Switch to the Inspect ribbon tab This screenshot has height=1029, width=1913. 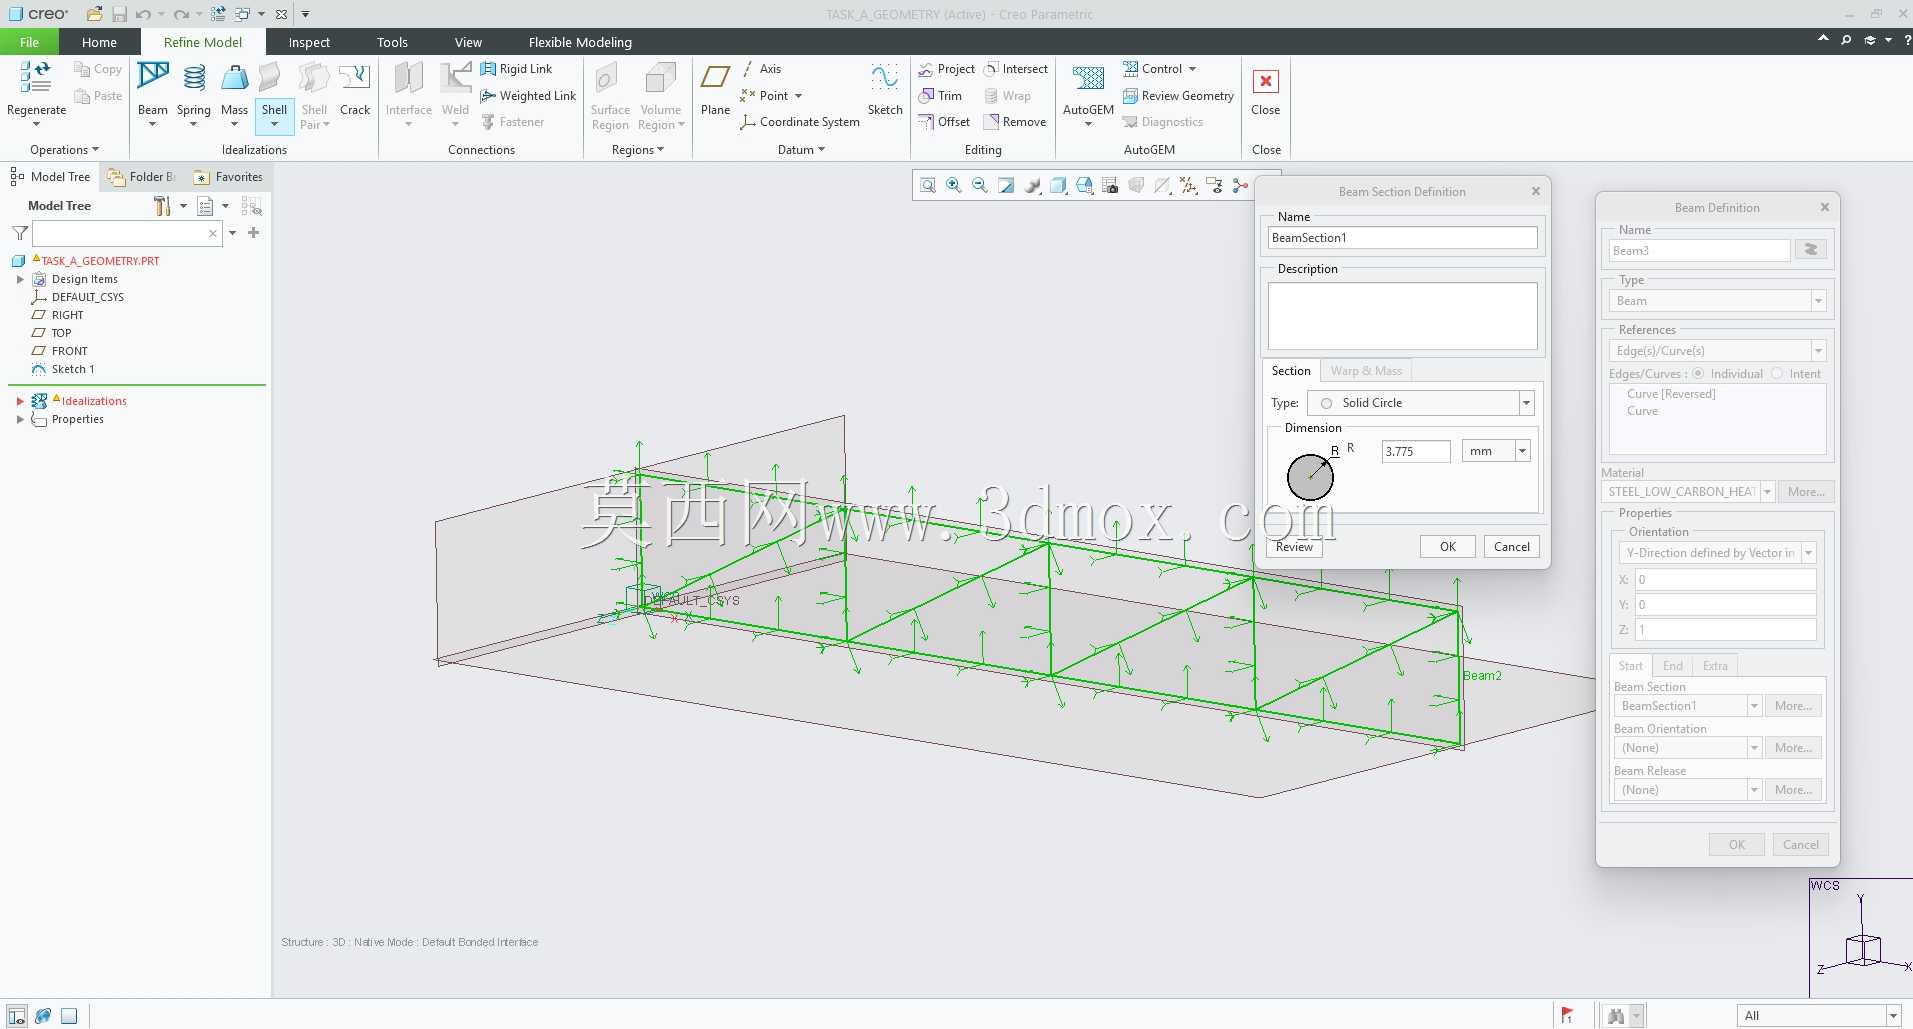click(x=309, y=42)
